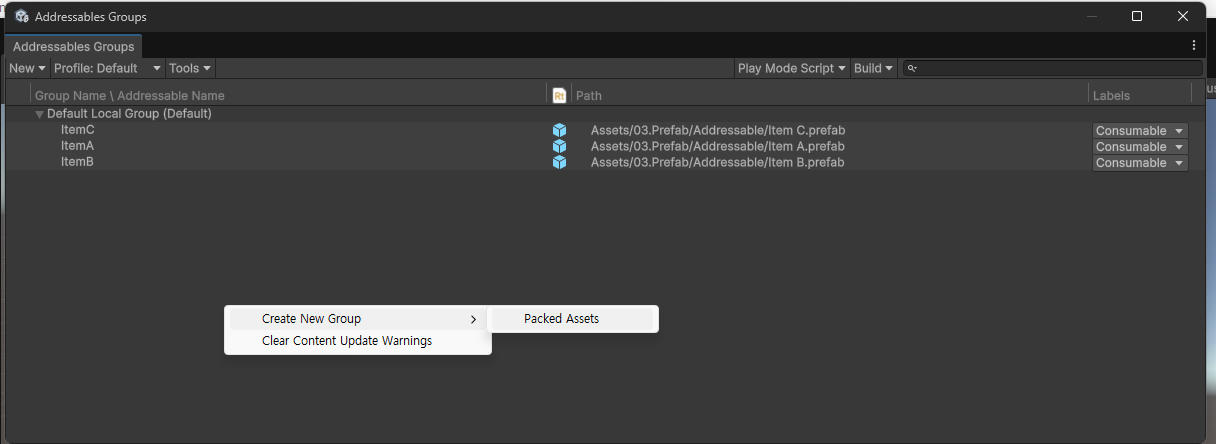Click the Group Name \ Addressable Name header

(x=130, y=96)
